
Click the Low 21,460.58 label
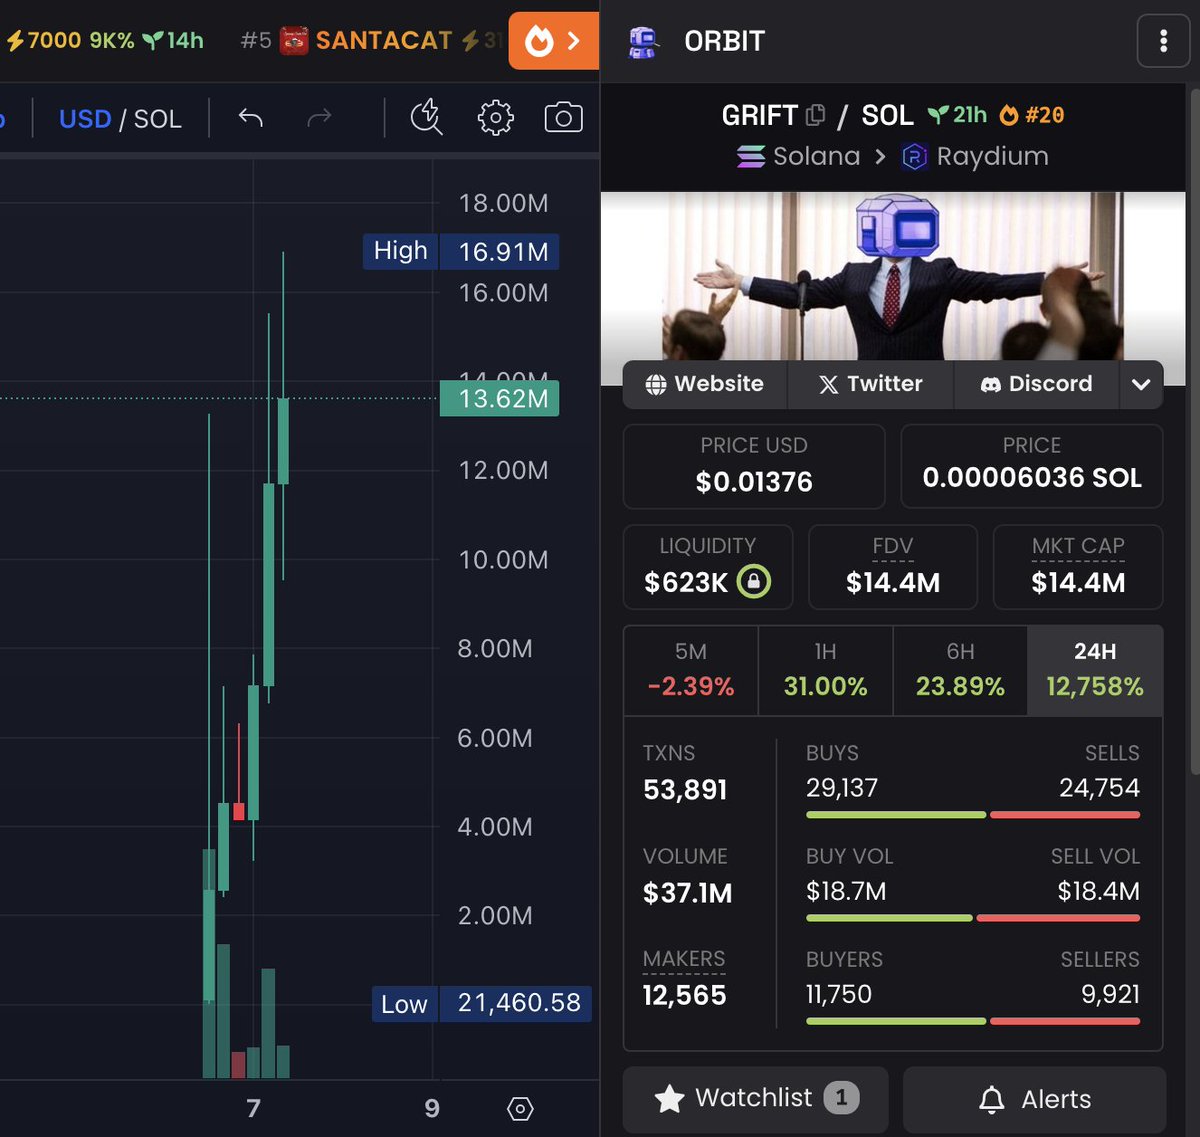click(x=482, y=1003)
